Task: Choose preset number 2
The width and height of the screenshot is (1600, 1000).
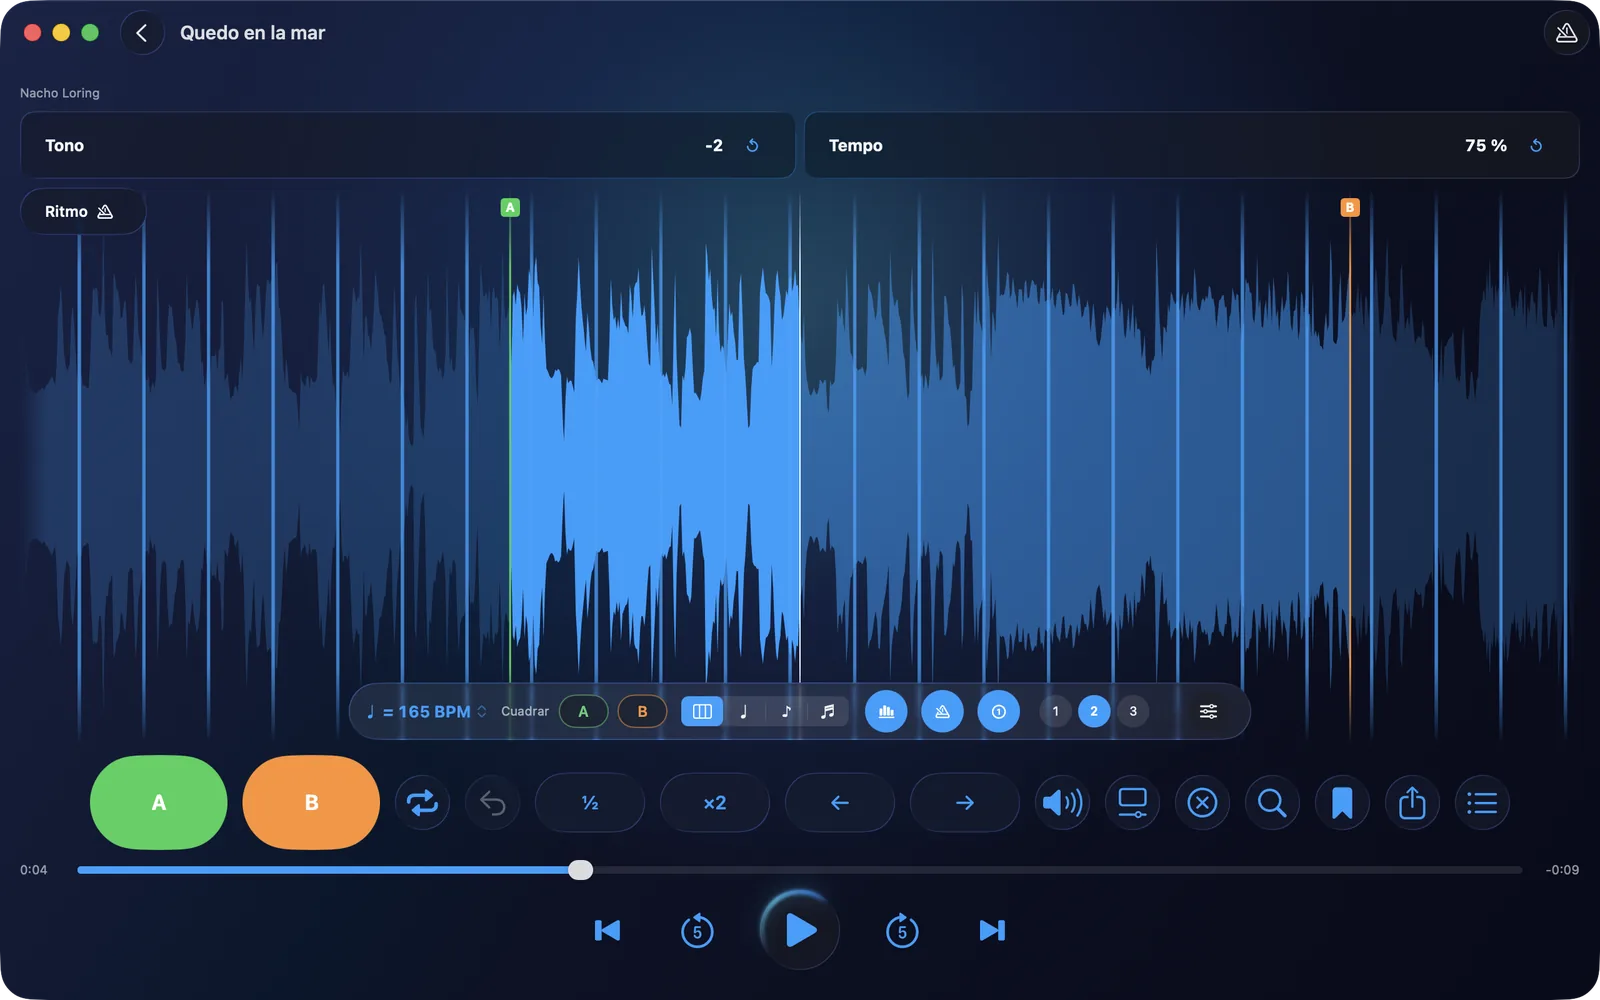Action: coord(1094,712)
